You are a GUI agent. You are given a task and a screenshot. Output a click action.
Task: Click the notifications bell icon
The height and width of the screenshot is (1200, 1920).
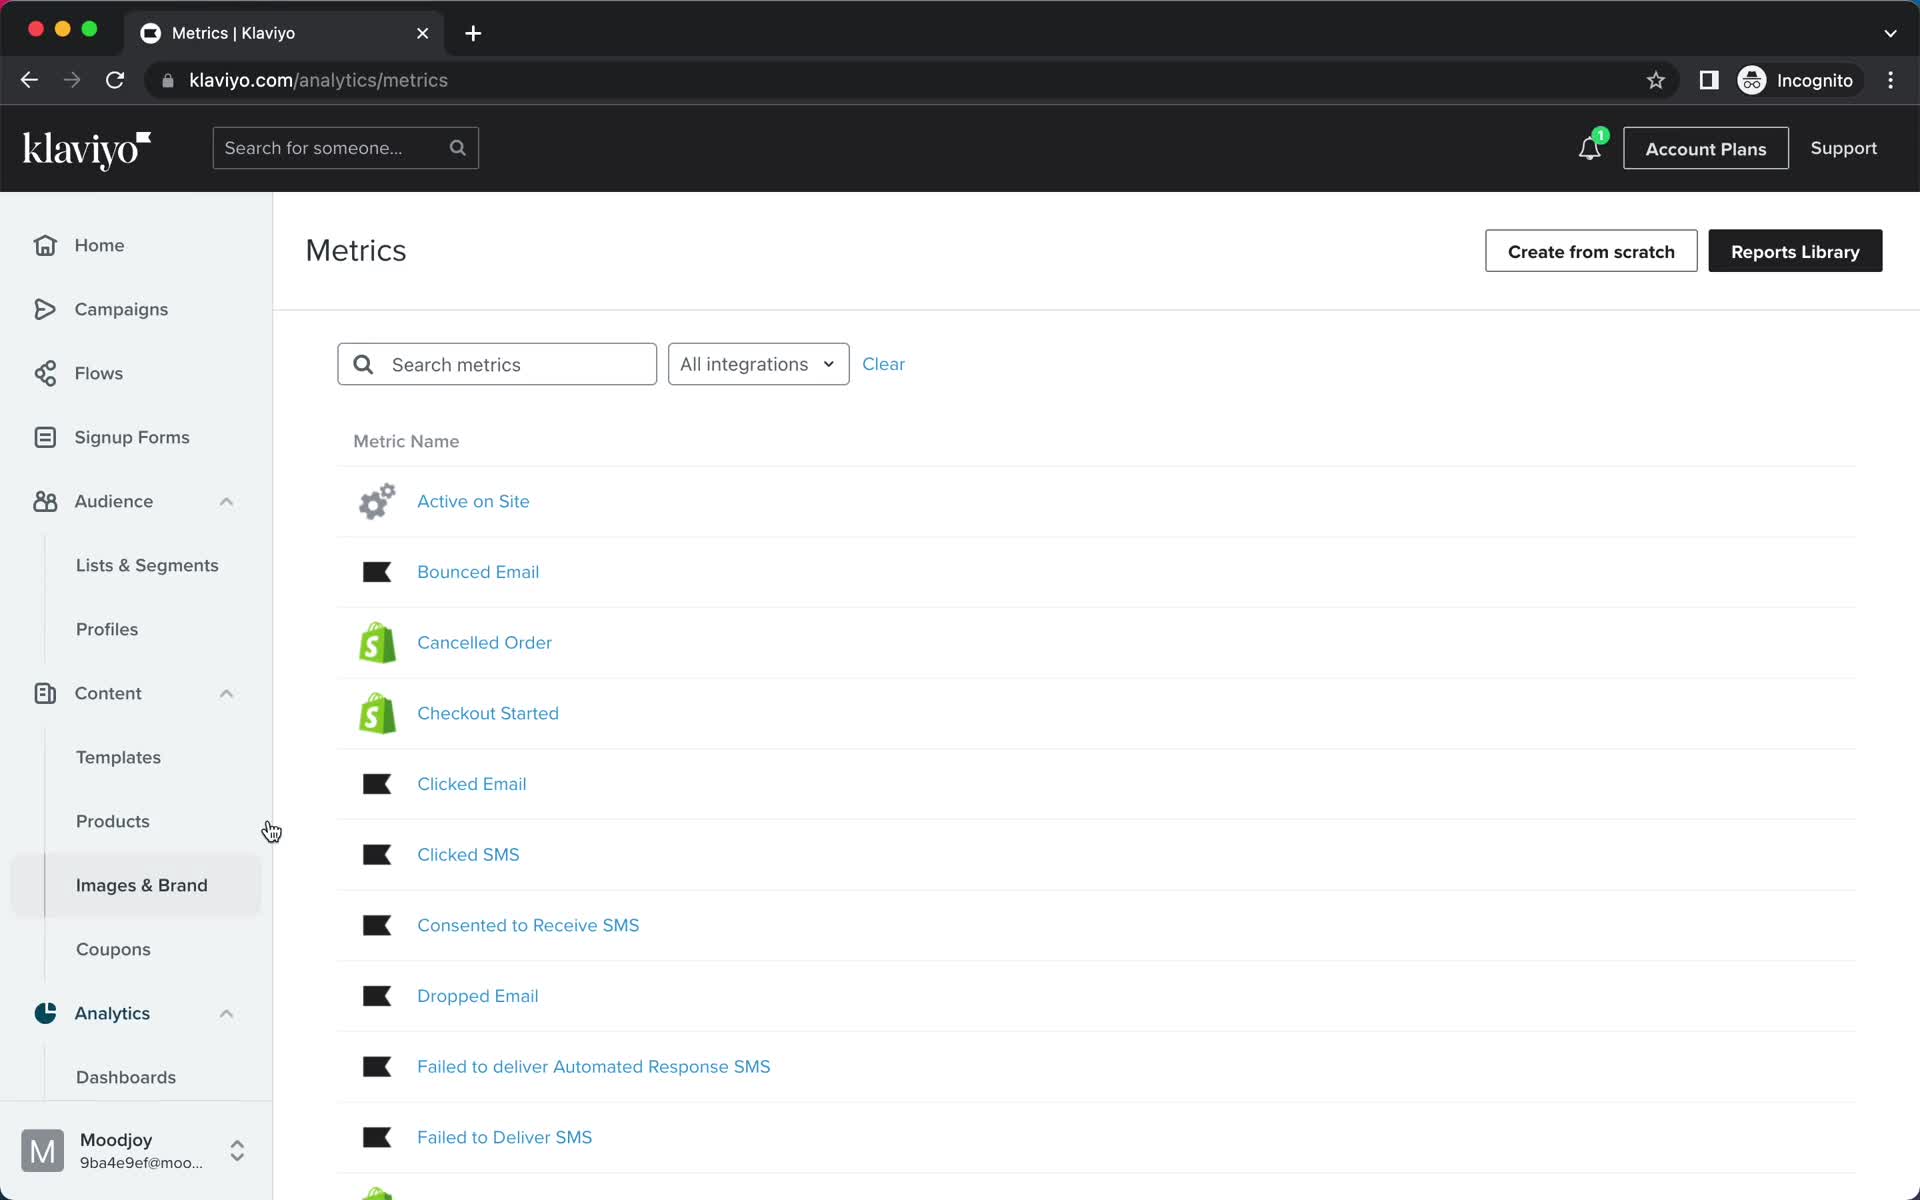pyautogui.click(x=1588, y=148)
